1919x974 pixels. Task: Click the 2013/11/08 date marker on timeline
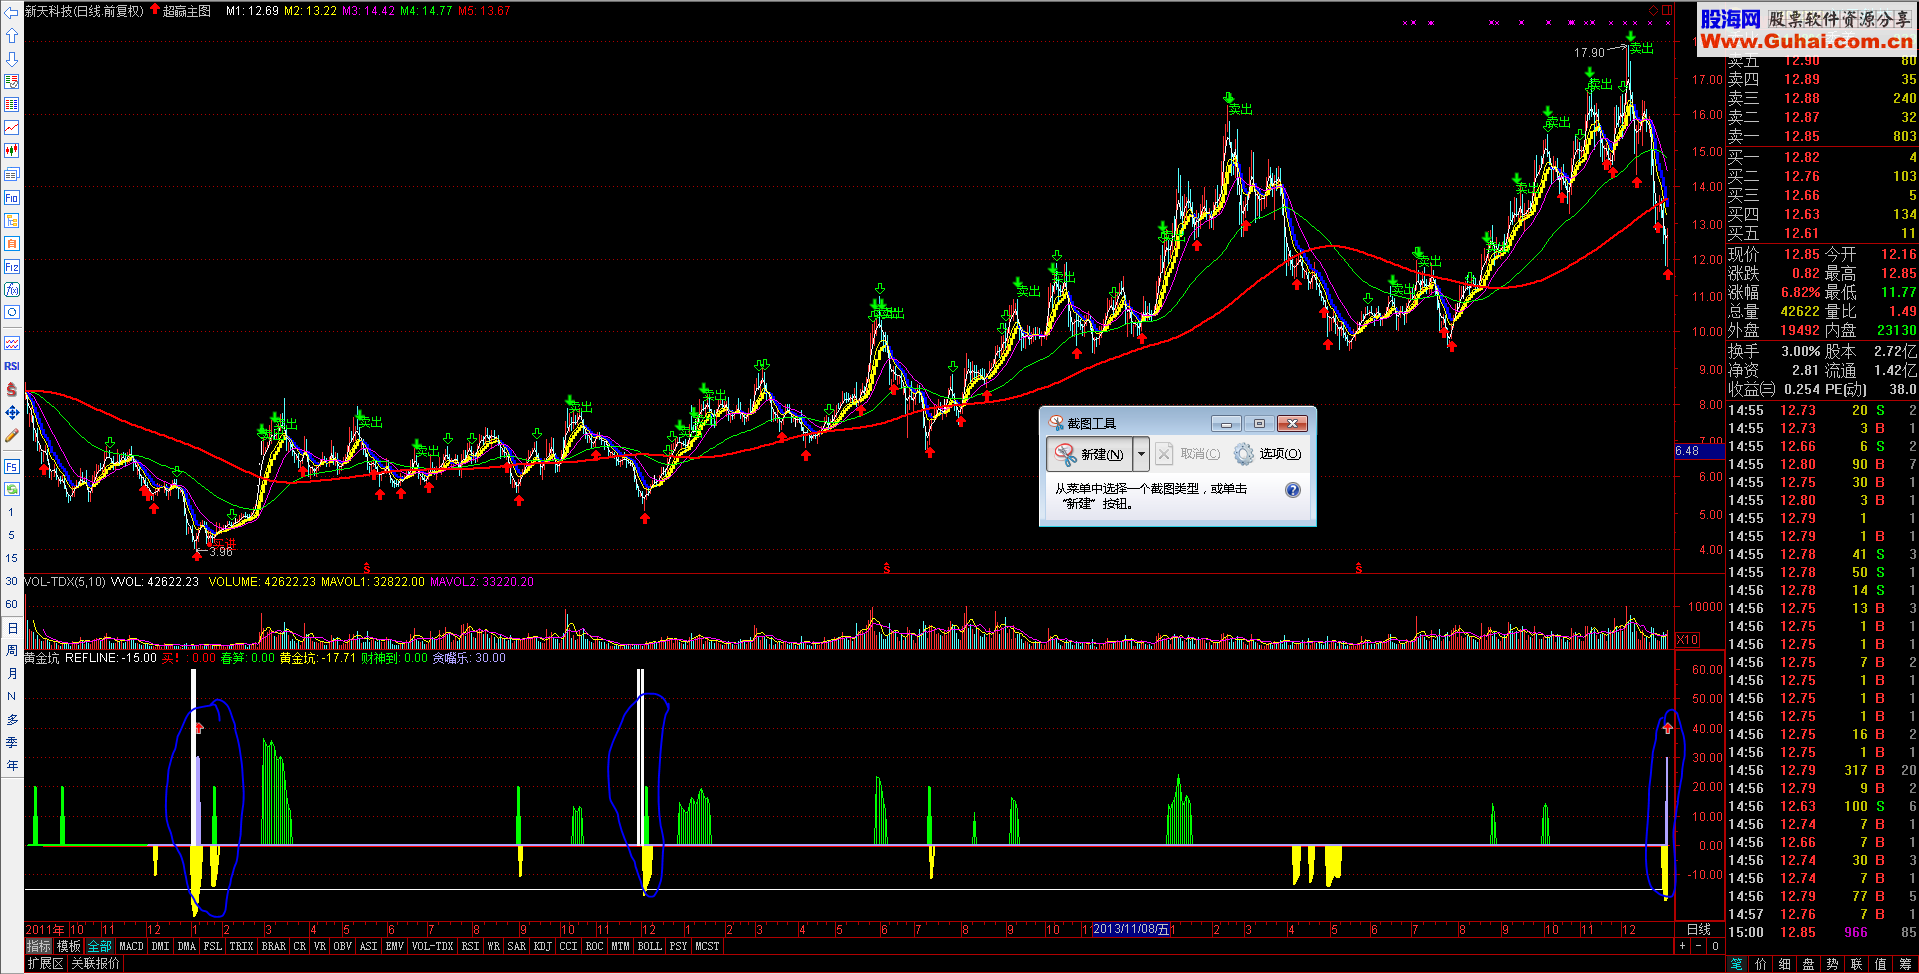pyautogui.click(x=1131, y=929)
